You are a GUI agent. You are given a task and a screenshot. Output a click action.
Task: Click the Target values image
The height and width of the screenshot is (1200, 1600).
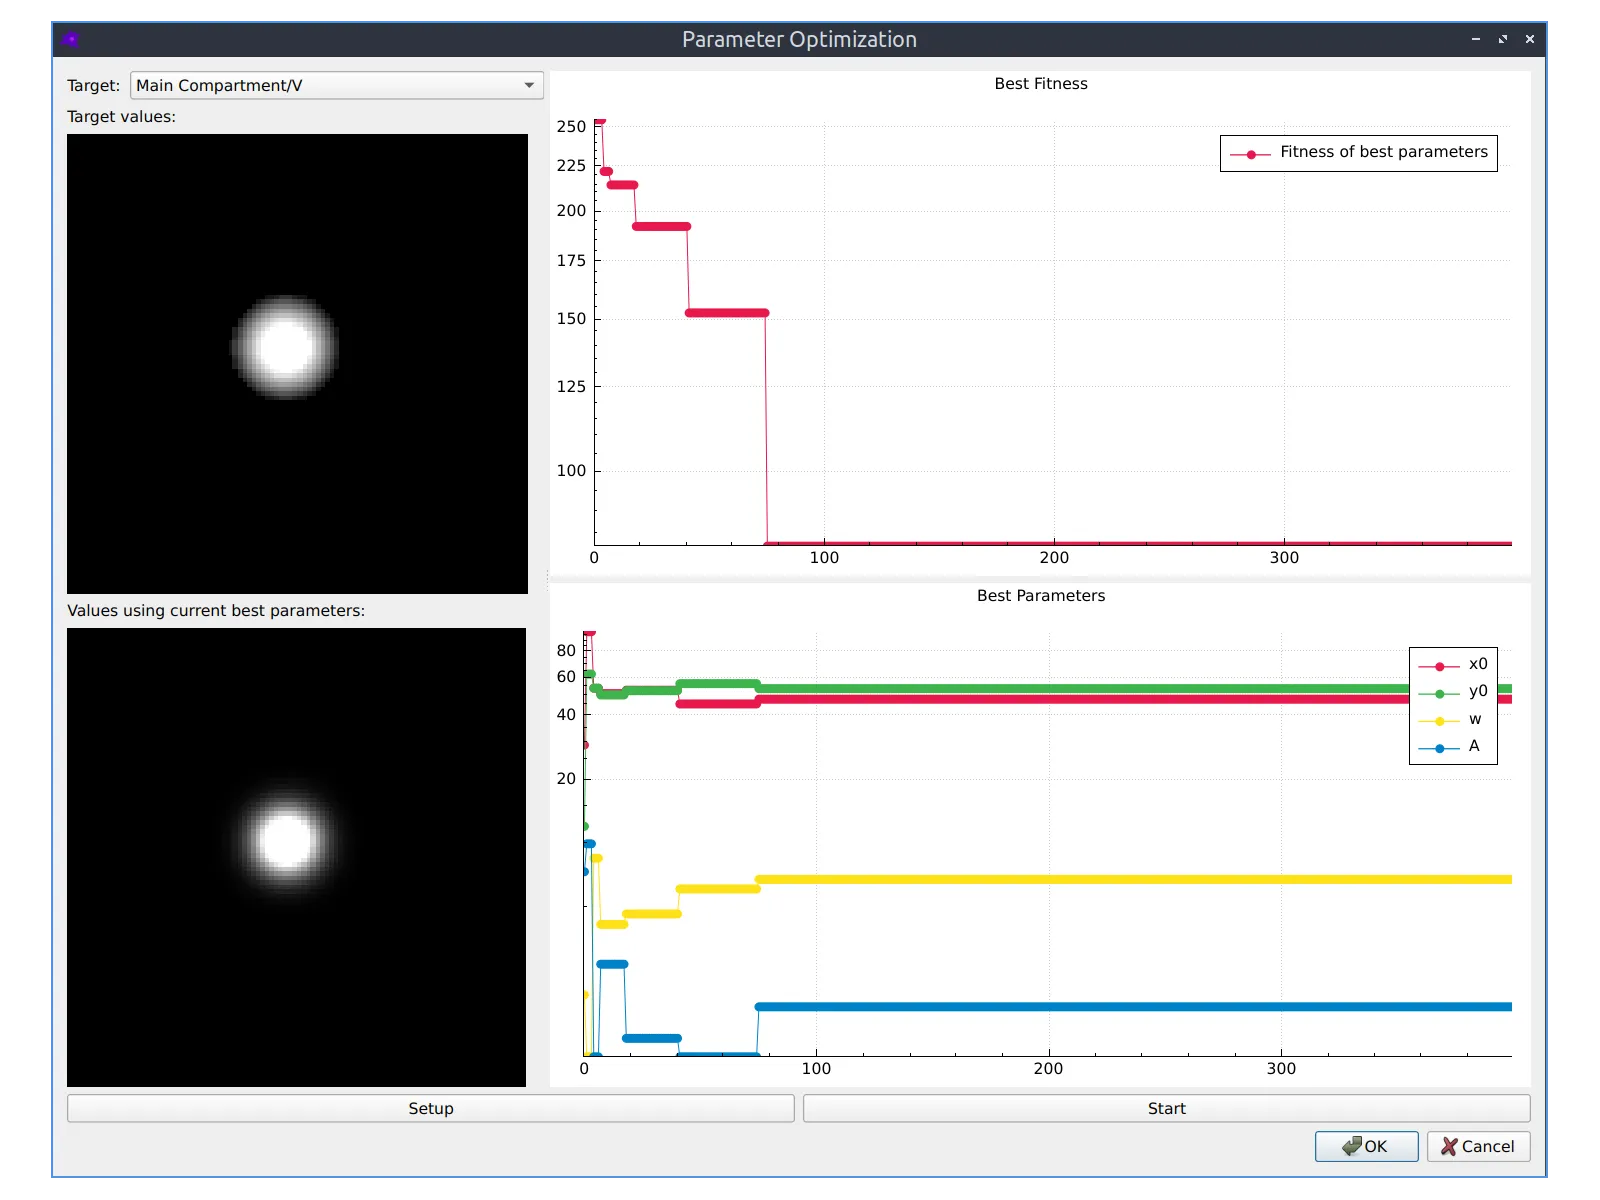(297, 364)
